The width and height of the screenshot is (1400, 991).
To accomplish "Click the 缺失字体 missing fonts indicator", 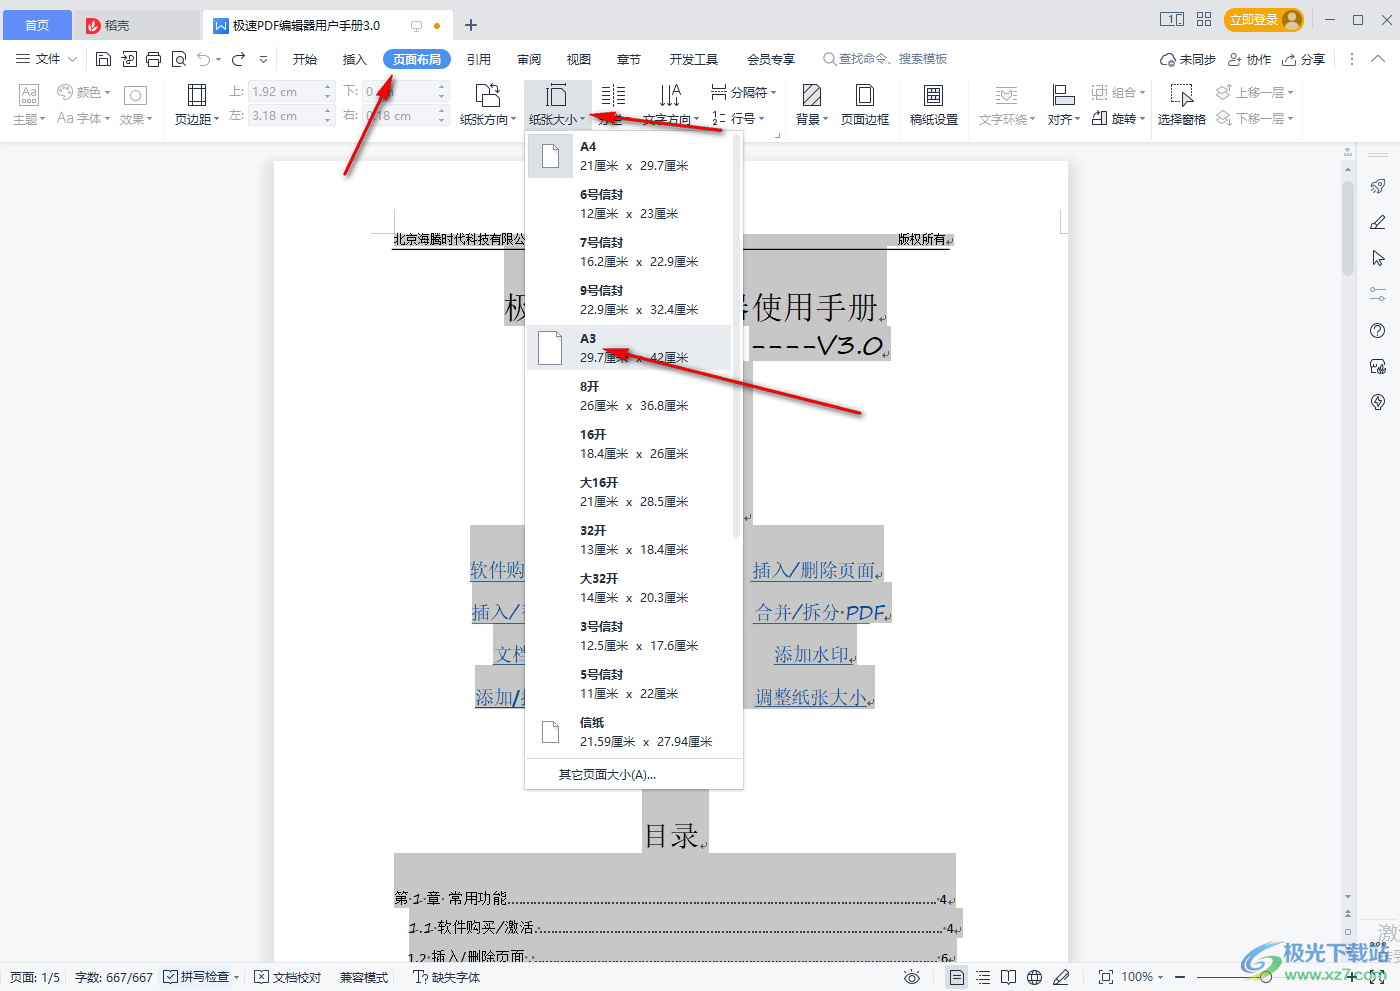I will pos(447,977).
